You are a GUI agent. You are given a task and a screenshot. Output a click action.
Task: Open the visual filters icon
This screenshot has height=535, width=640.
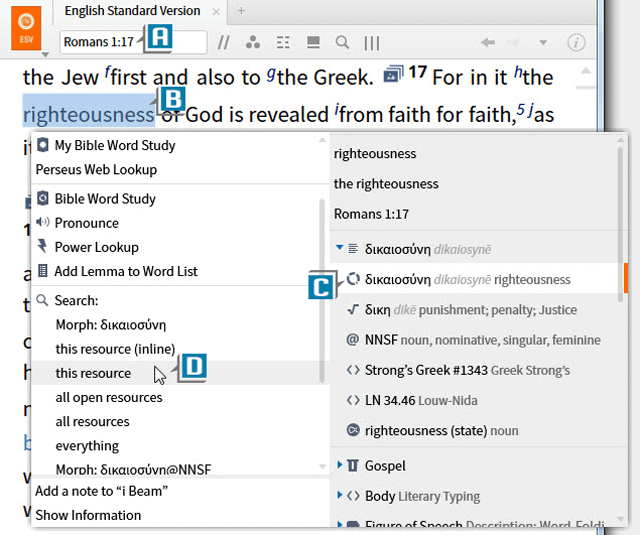253,43
